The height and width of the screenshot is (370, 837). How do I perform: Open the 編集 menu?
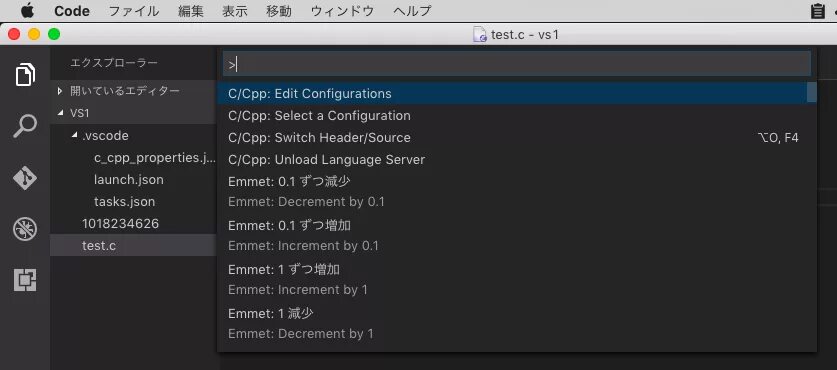tap(191, 11)
